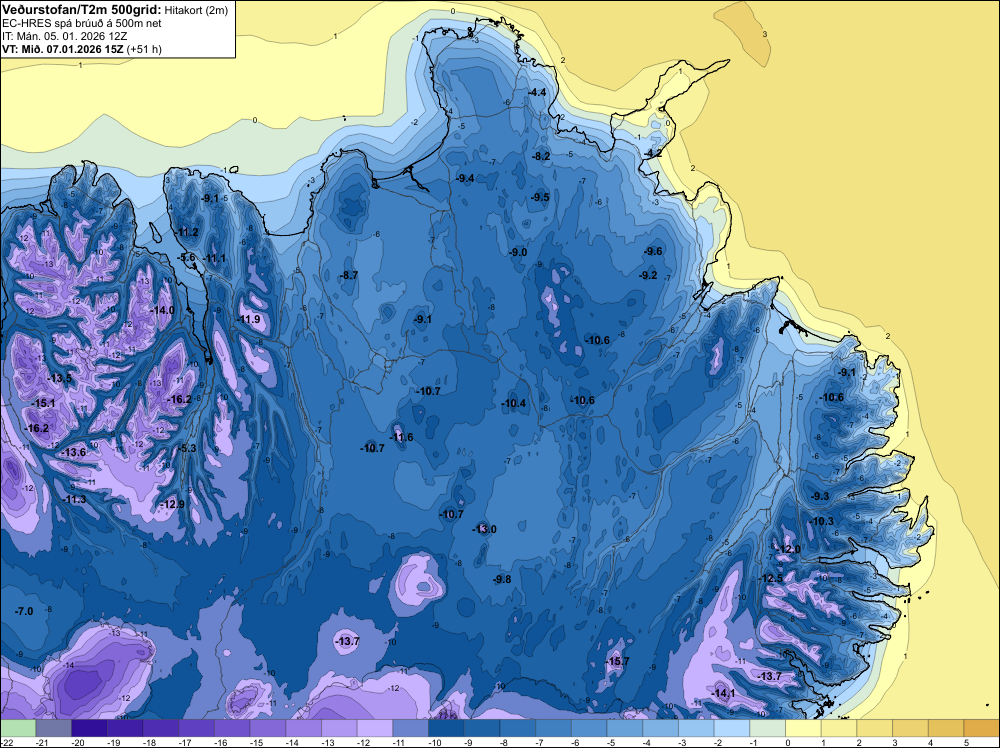Click the -8.7 temperature label

pos(349,275)
